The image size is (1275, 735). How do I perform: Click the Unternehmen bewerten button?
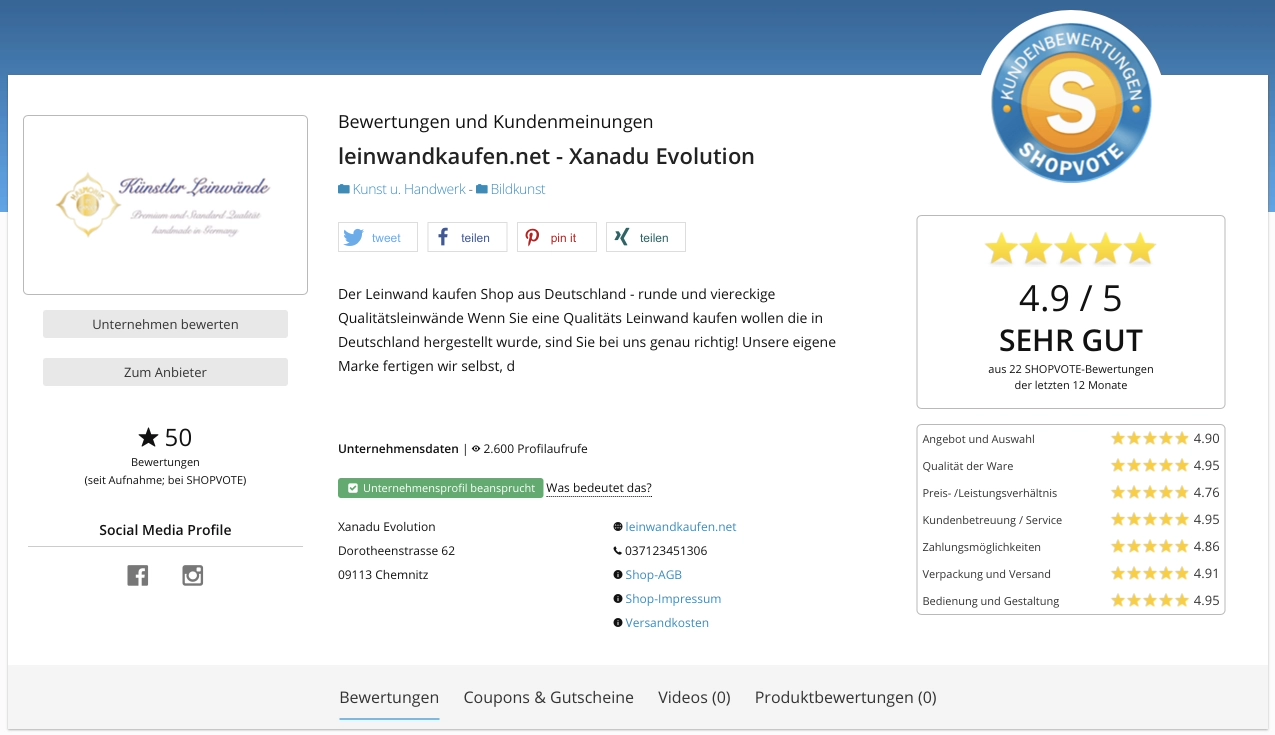(x=165, y=323)
